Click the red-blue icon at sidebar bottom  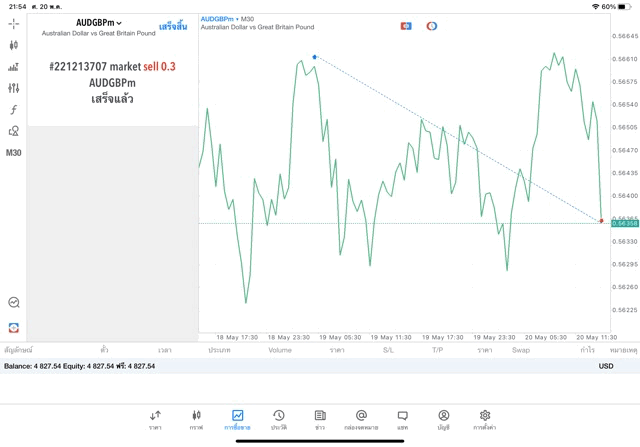click(x=13, y=328)
